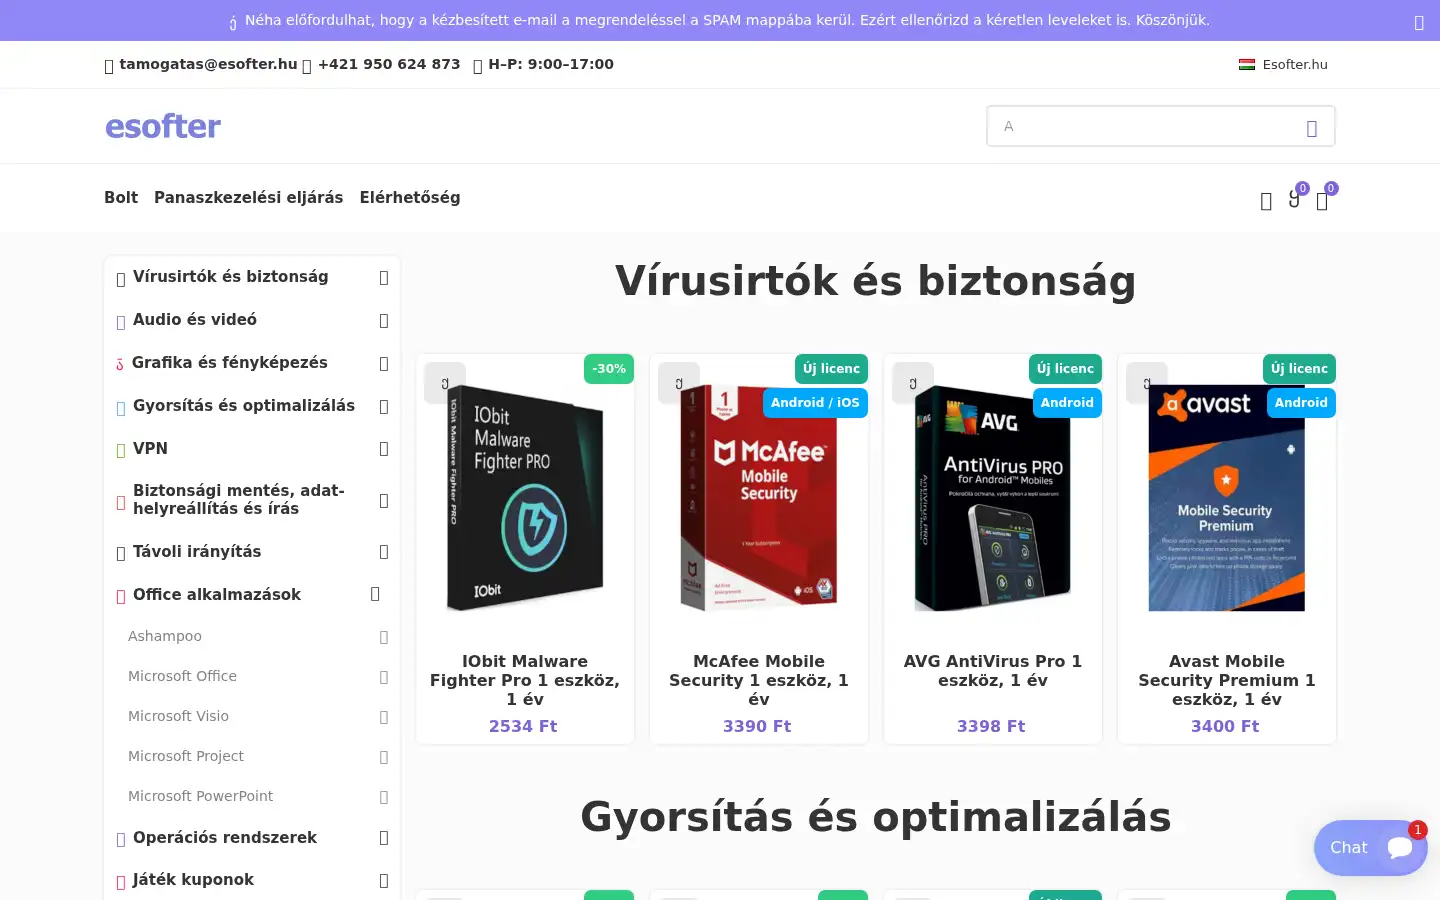Viewport: 1440px width, 900px height.
Task: Open the Microsoft Office subcategory
Action: pyautogui.click(x=182, y=676)
